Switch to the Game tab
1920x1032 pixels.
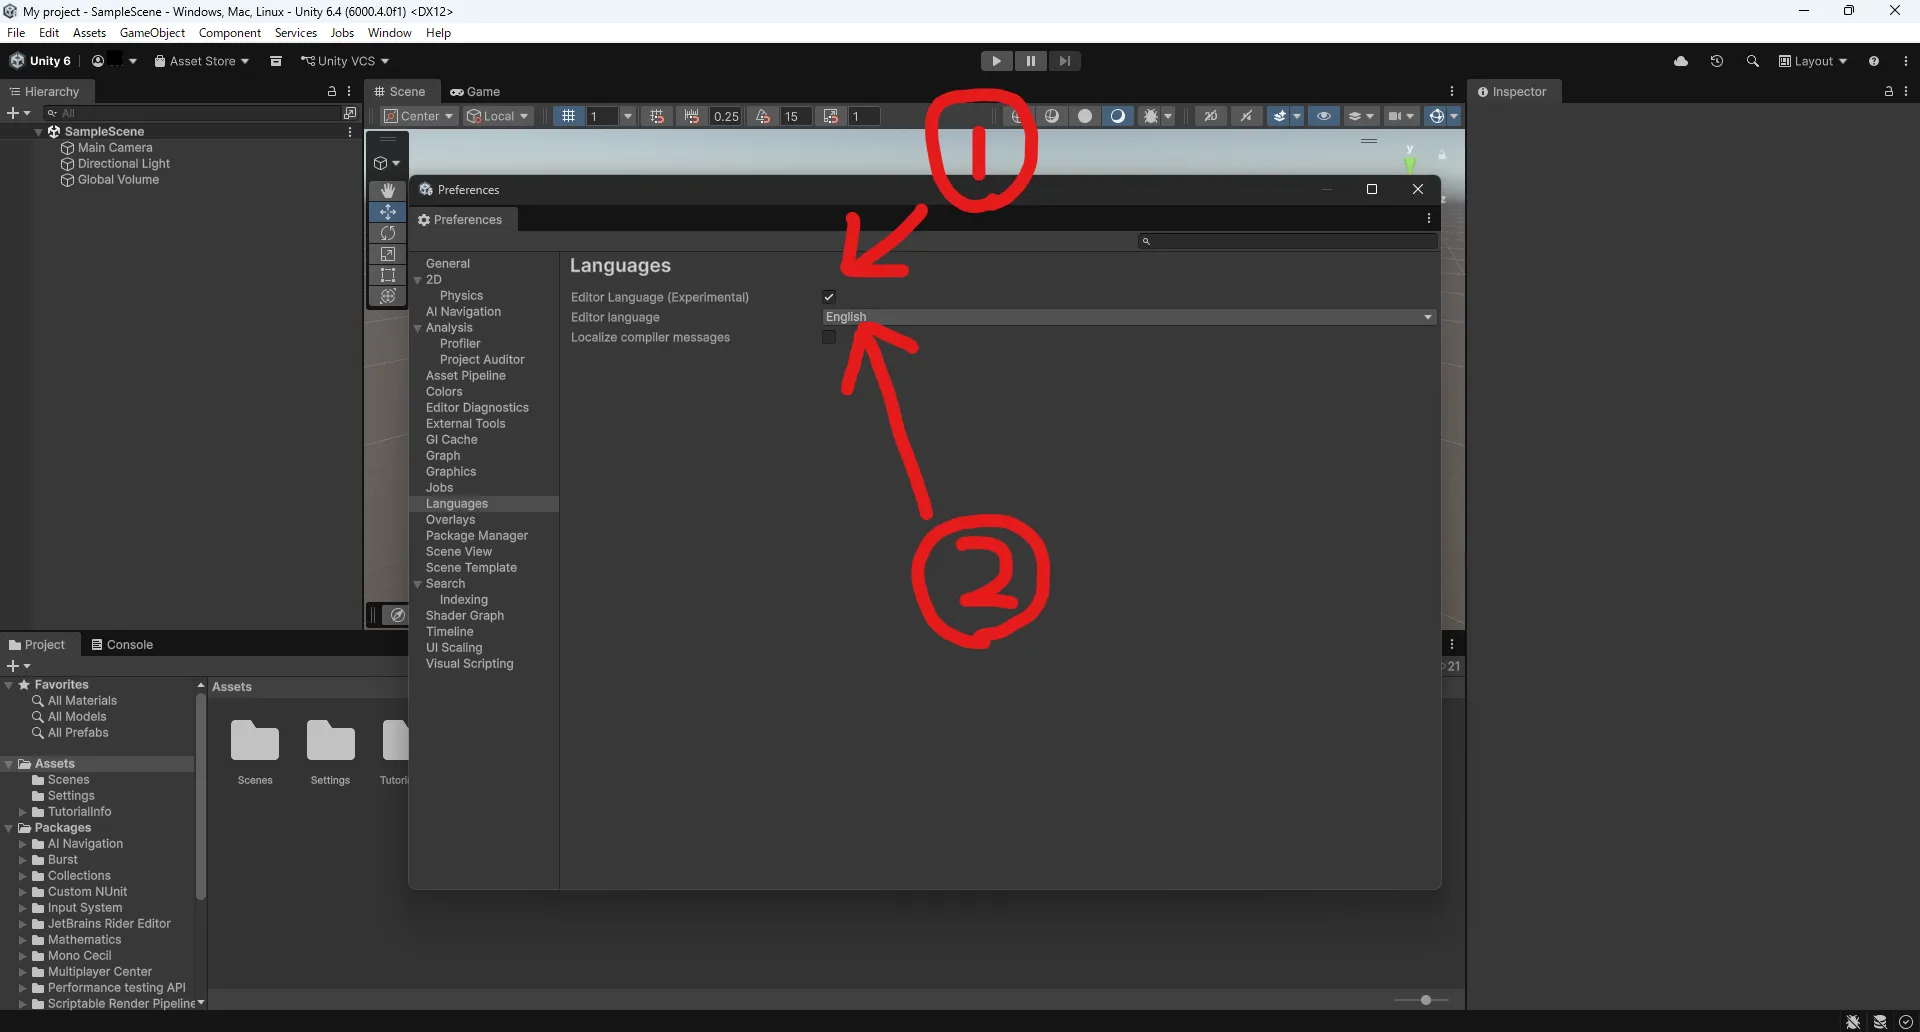click(476, 91)
